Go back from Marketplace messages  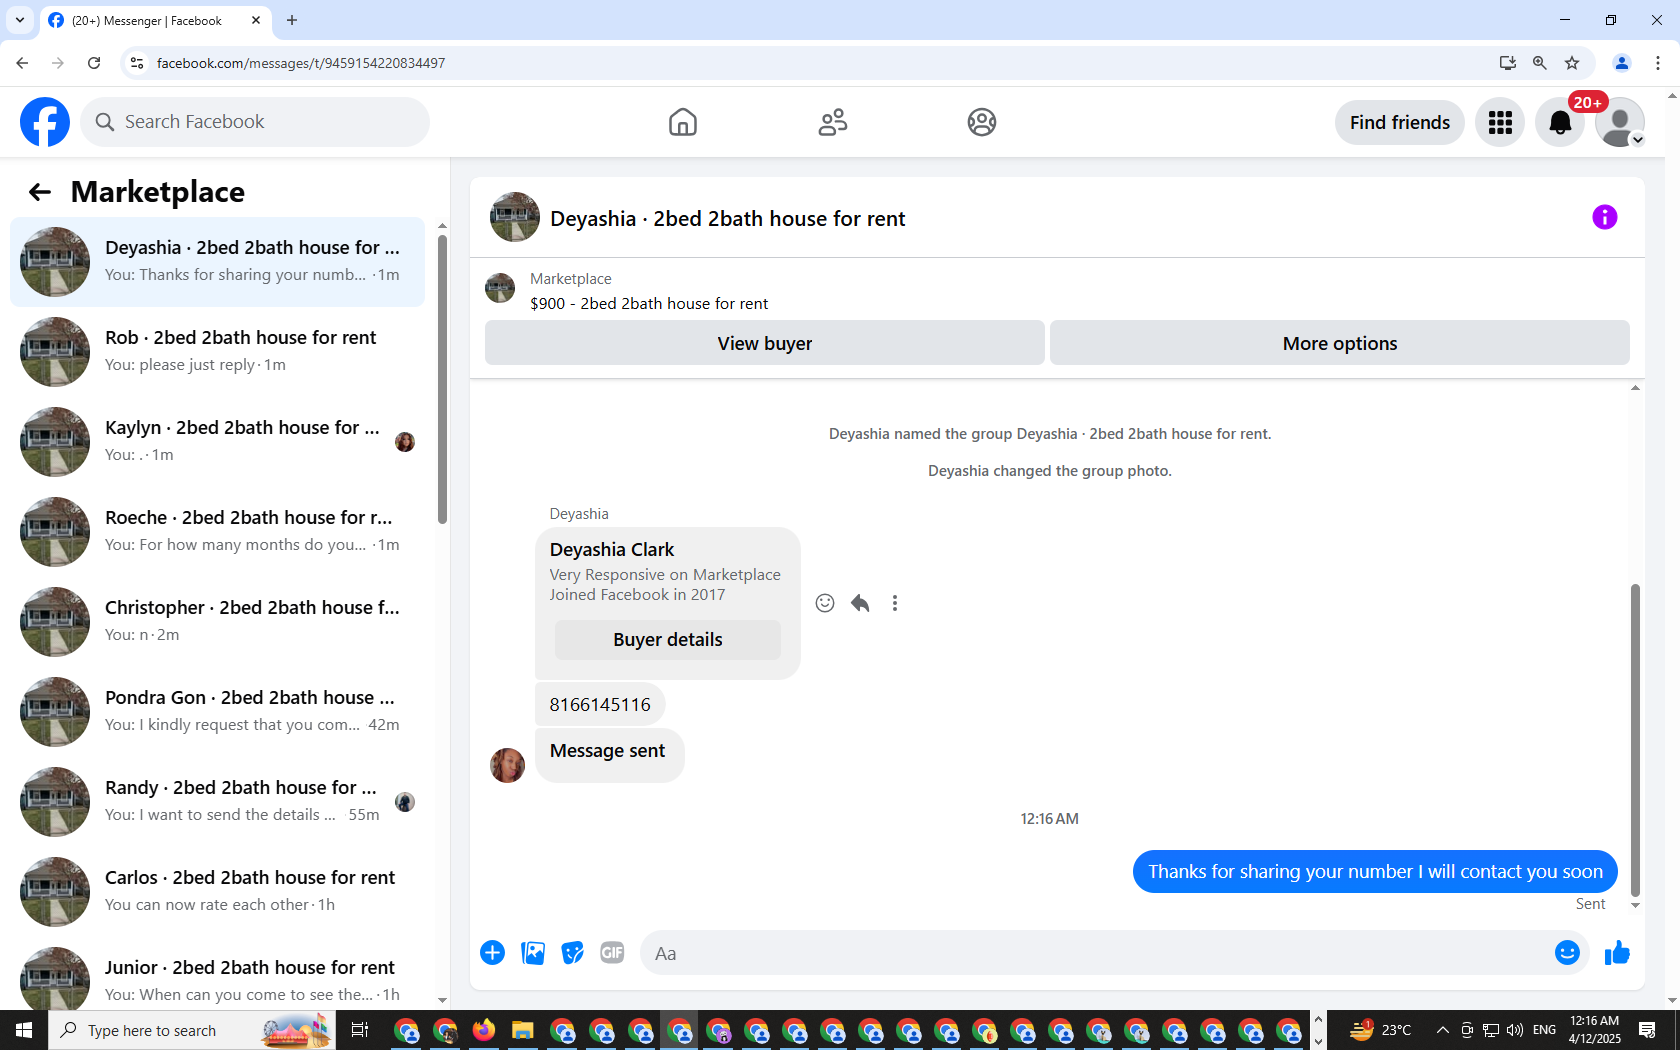[40, 192]
